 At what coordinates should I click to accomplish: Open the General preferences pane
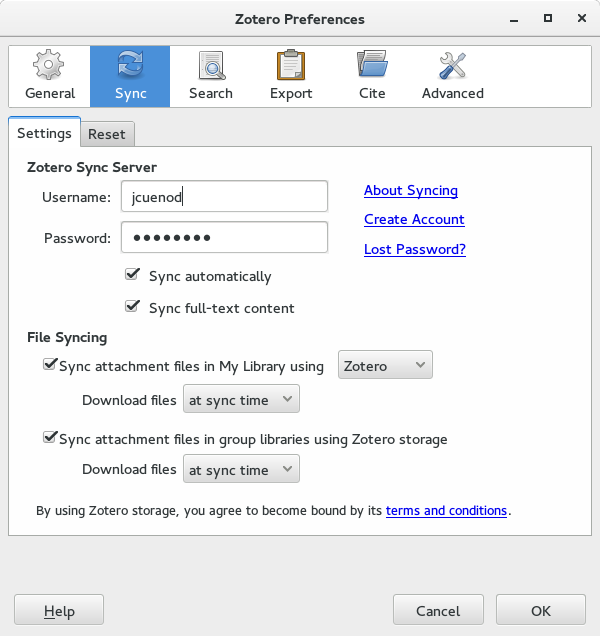49,76
